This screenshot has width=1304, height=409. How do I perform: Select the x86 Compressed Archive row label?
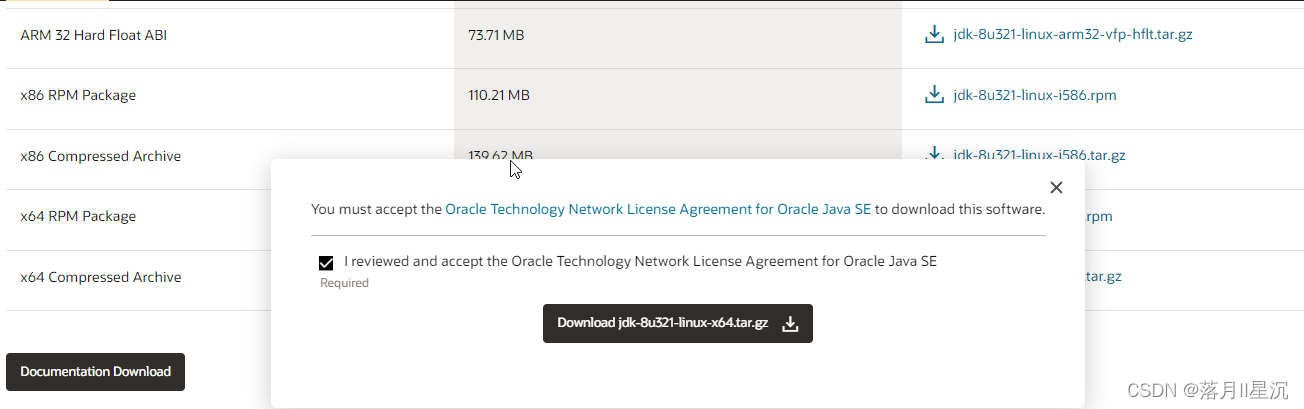101,156
